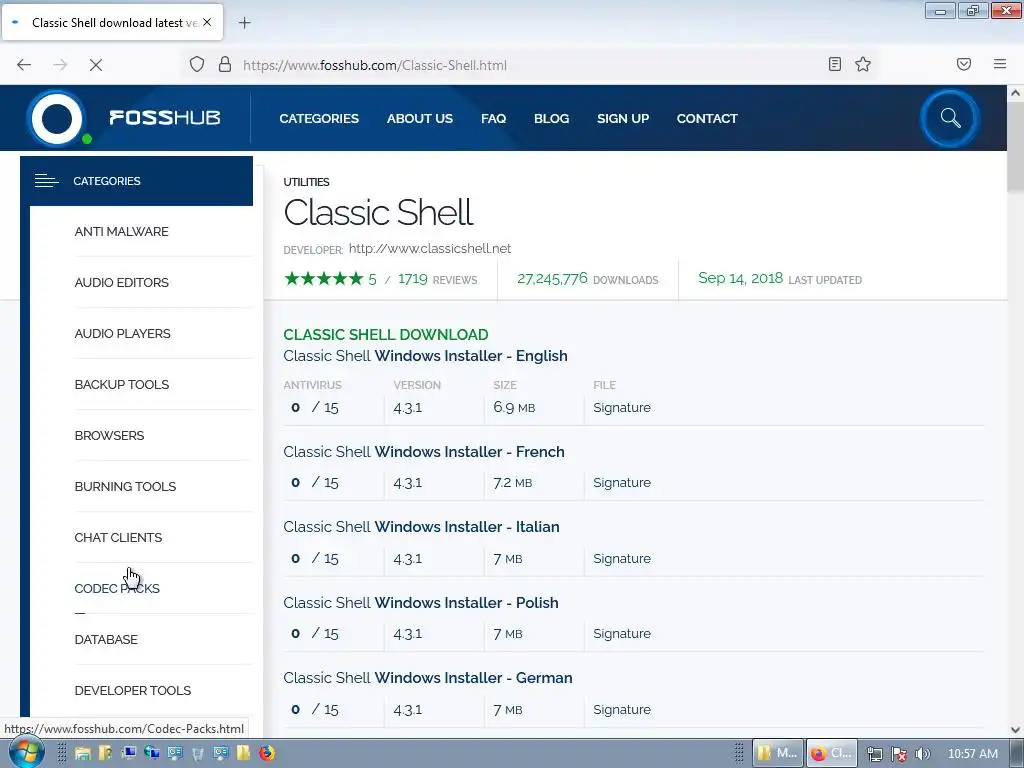Click the FossHub search magnifier icon
1024x768 pixels.
click(950, 118)
